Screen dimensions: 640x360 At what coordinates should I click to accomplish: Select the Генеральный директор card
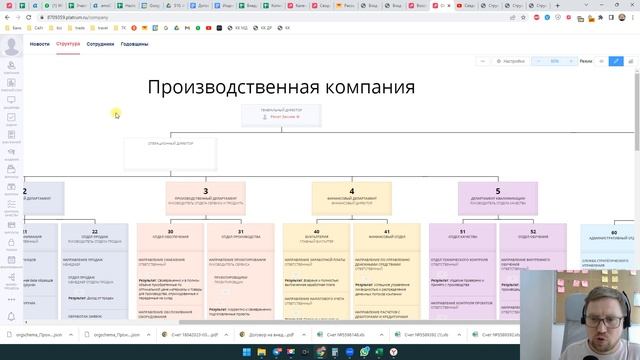point(281,116)
